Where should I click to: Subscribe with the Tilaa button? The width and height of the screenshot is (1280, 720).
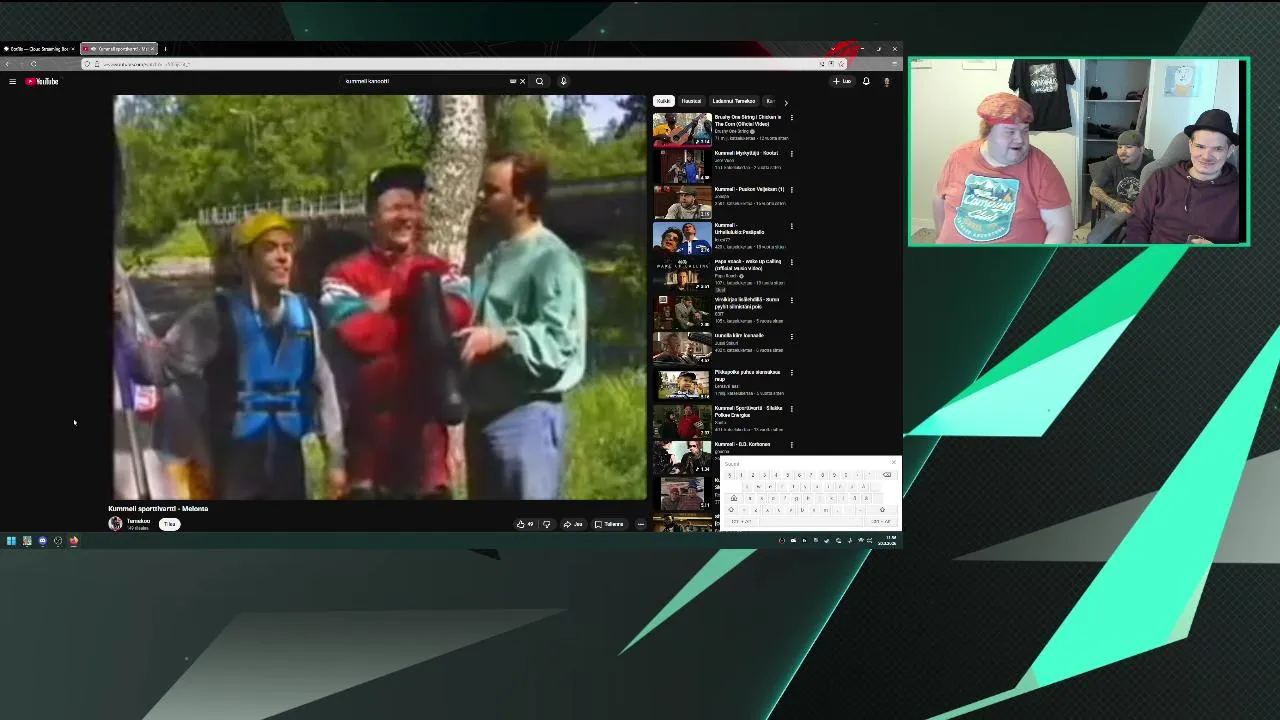(170, 524)
